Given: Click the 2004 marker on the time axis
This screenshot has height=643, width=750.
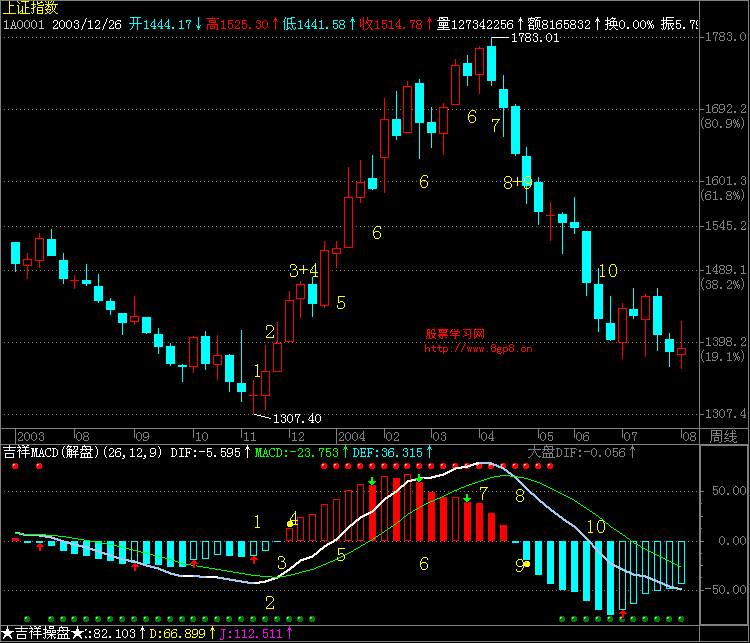Looking at the screenshot, I should point(350,437).
